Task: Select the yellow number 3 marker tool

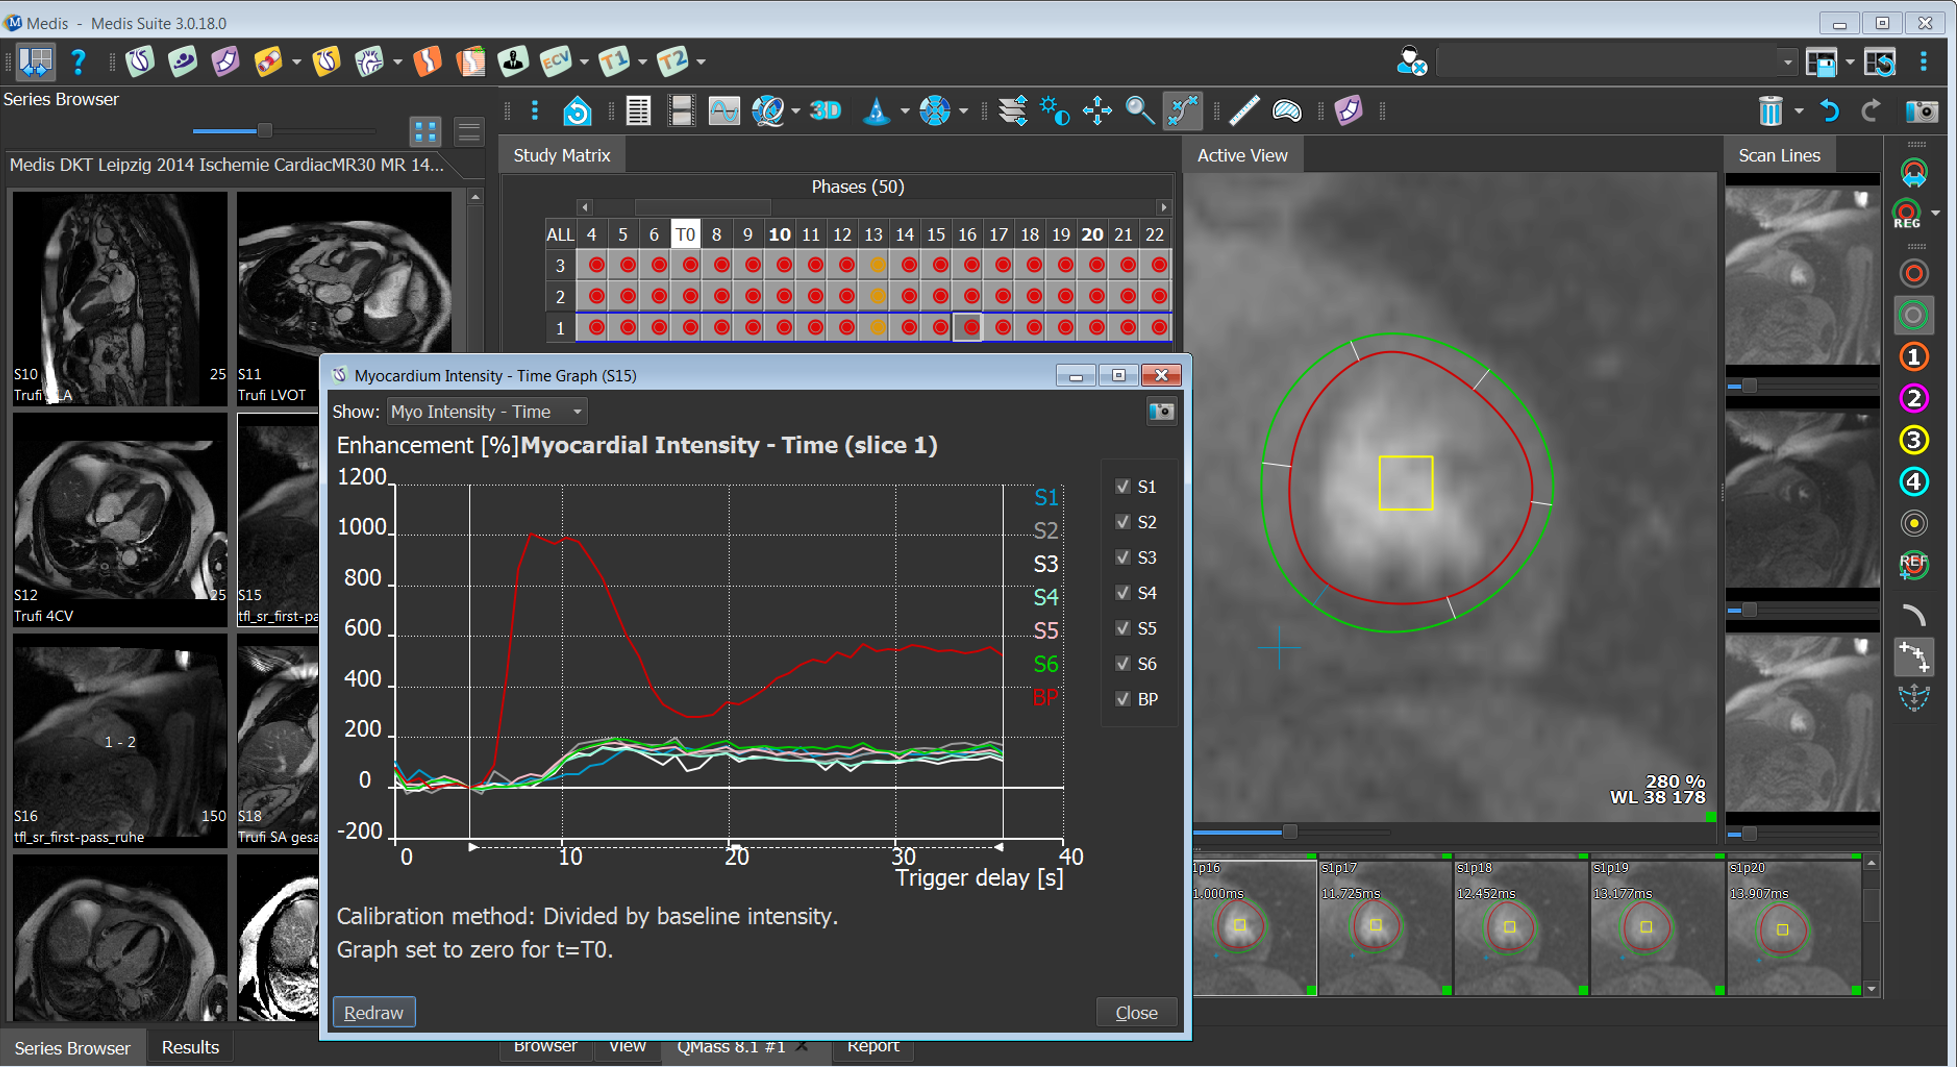Action: pos(1913,440)
